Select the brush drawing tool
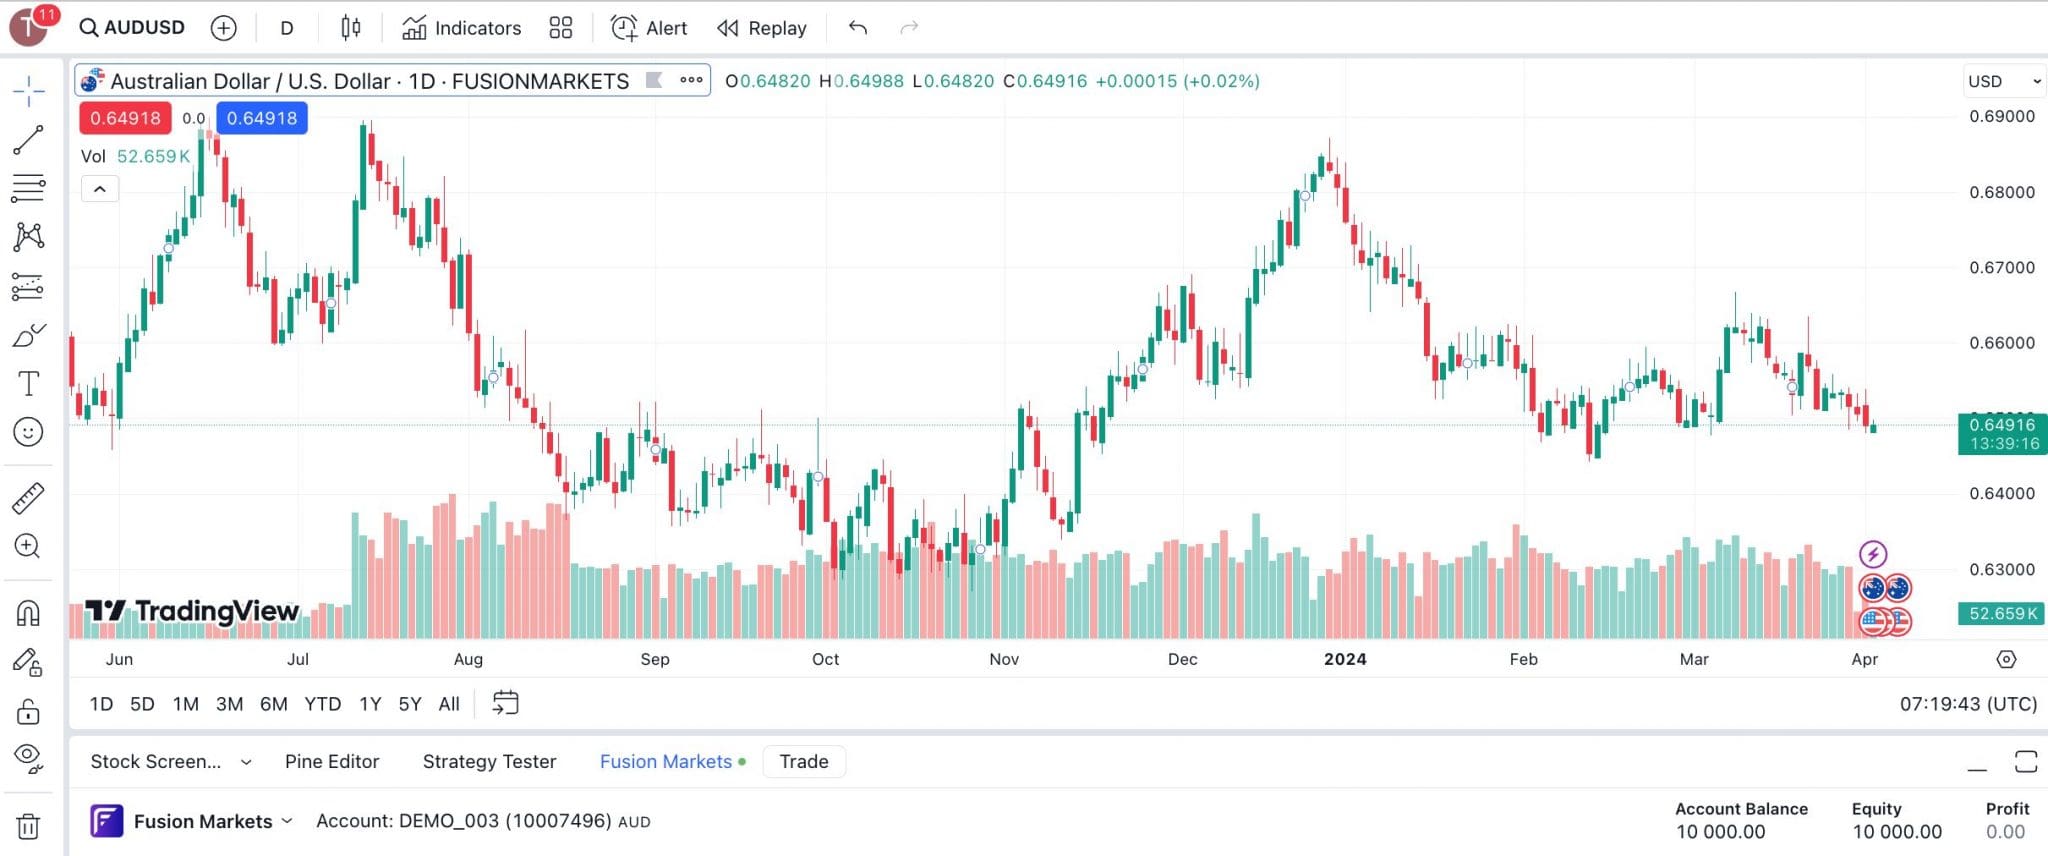The height and width of the screenshot is (856, 2048). (28, 335)
